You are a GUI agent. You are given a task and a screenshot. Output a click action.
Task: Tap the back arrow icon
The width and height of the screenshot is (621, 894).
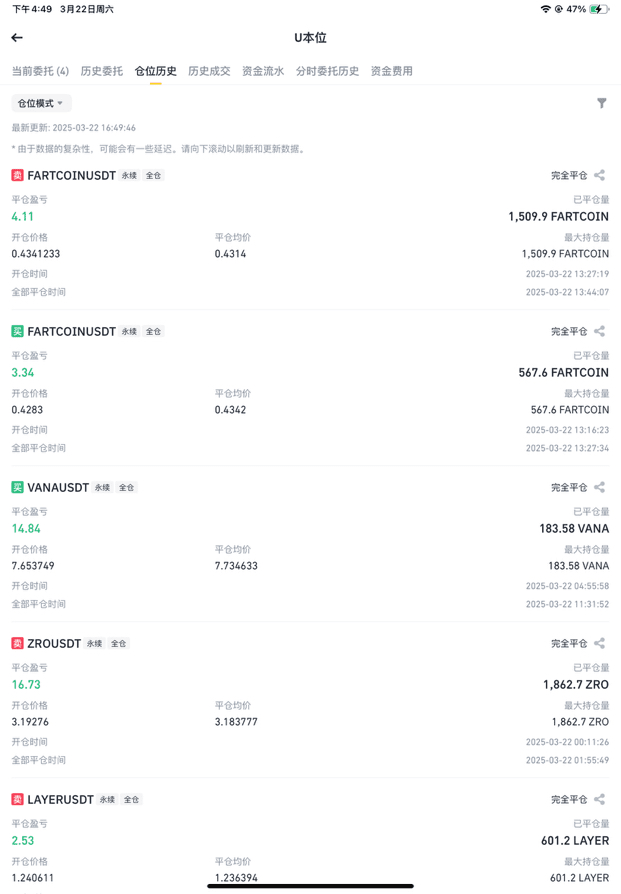point(17,38)
